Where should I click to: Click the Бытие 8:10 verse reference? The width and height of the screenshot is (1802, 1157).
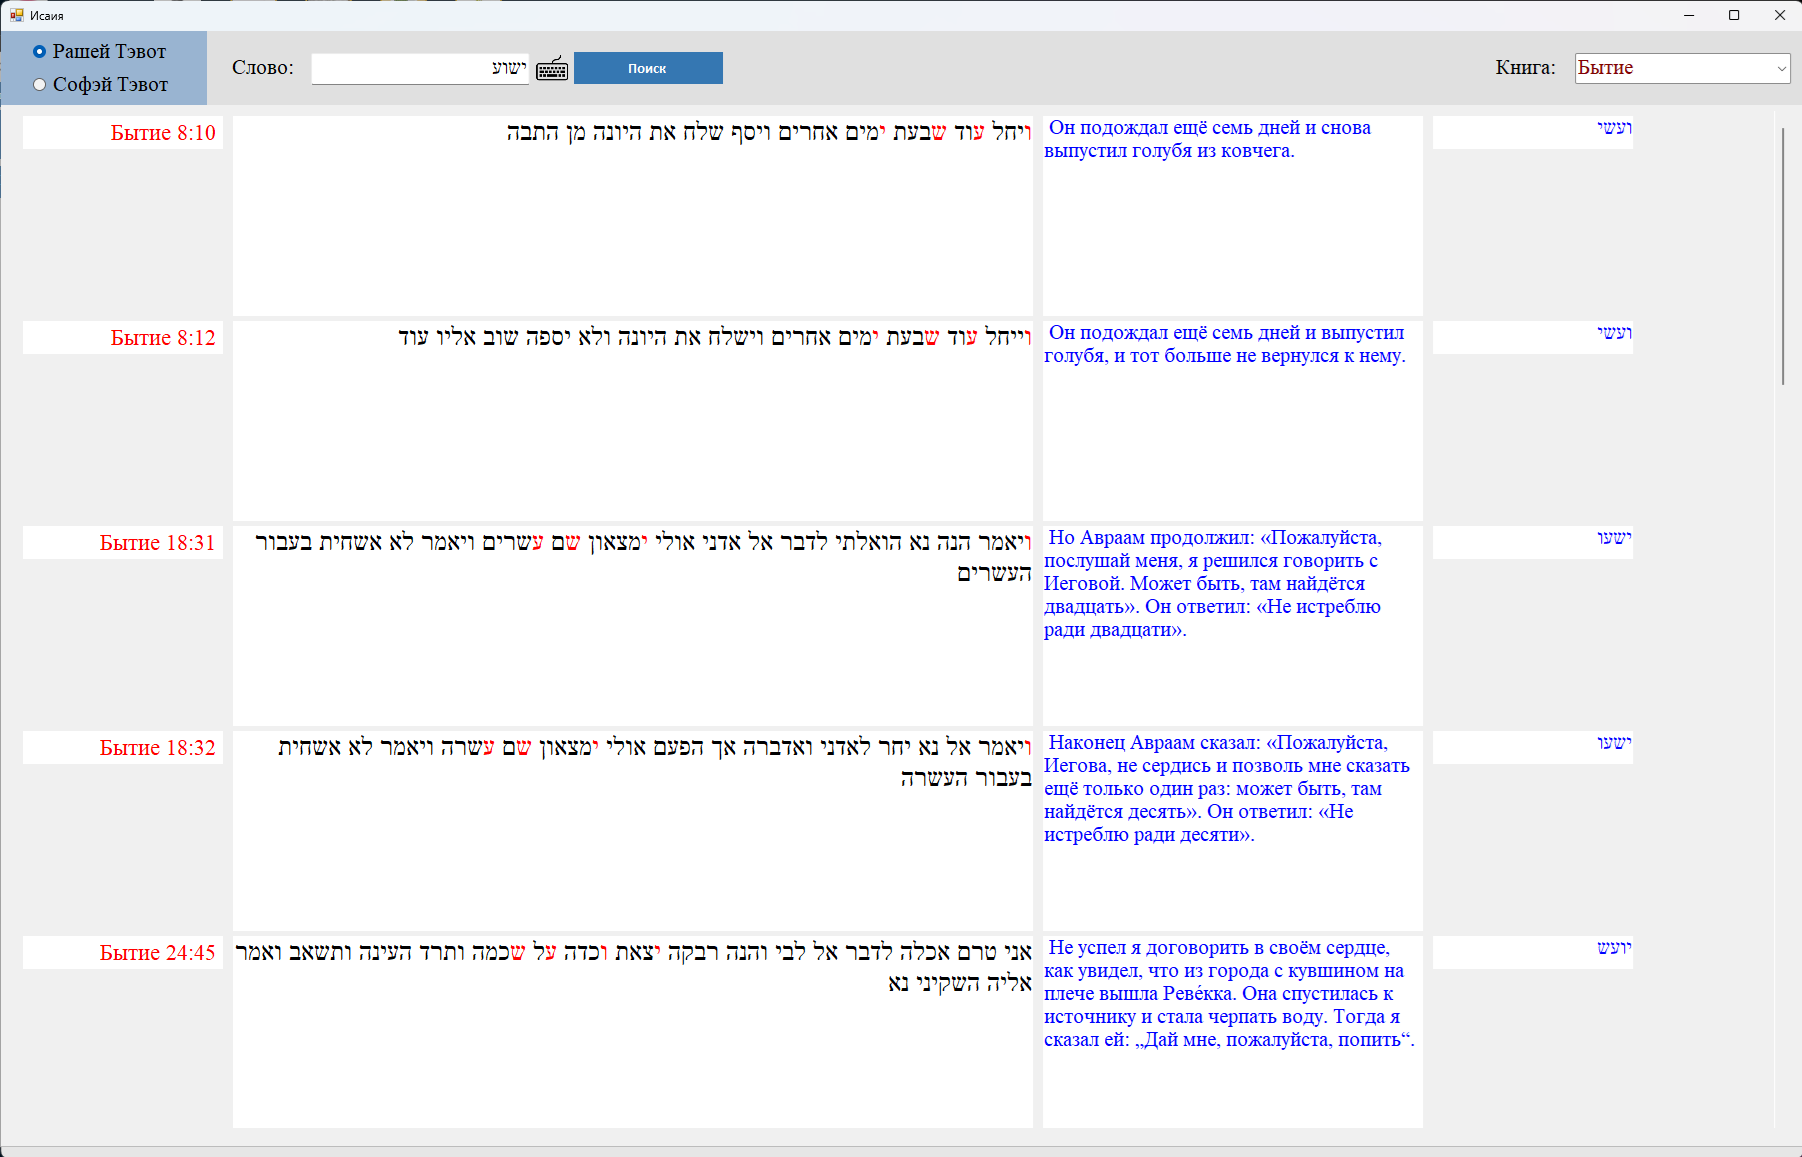[x=163, y=133]
